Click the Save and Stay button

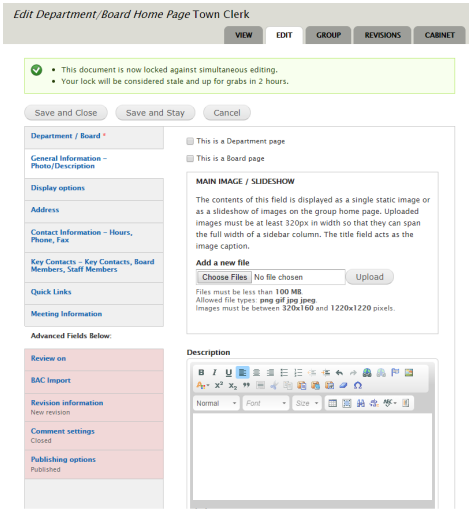(155, 113)
